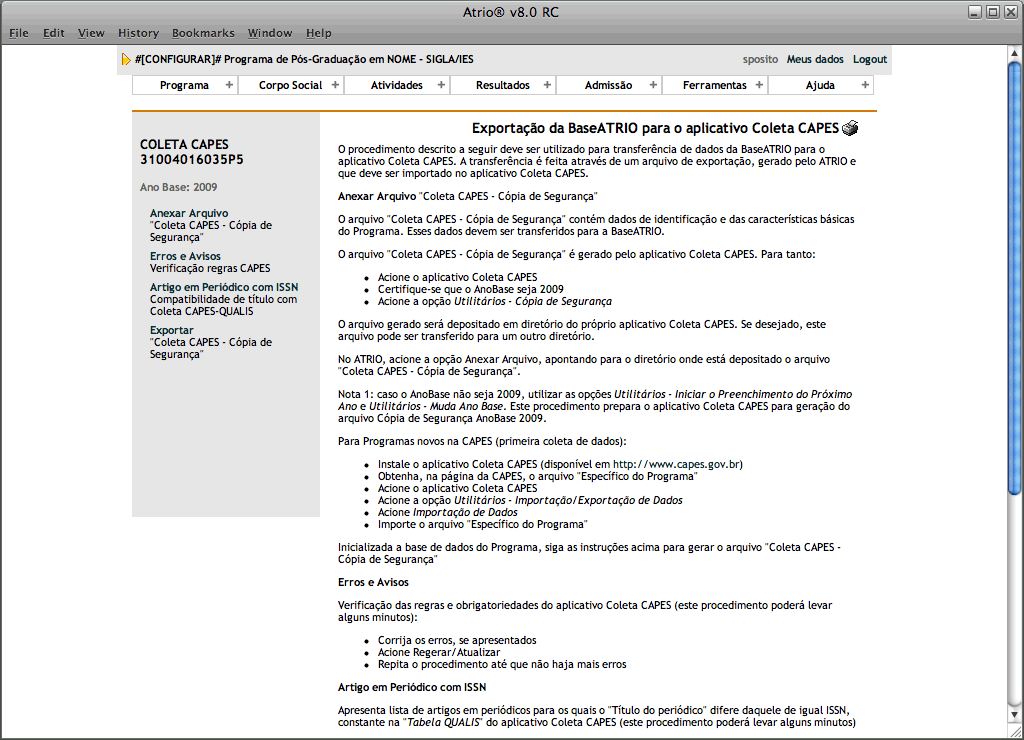The width and height of the screenshot is (1024, 740).
Task: Open the Bookmarks menu
Action: 203,33
